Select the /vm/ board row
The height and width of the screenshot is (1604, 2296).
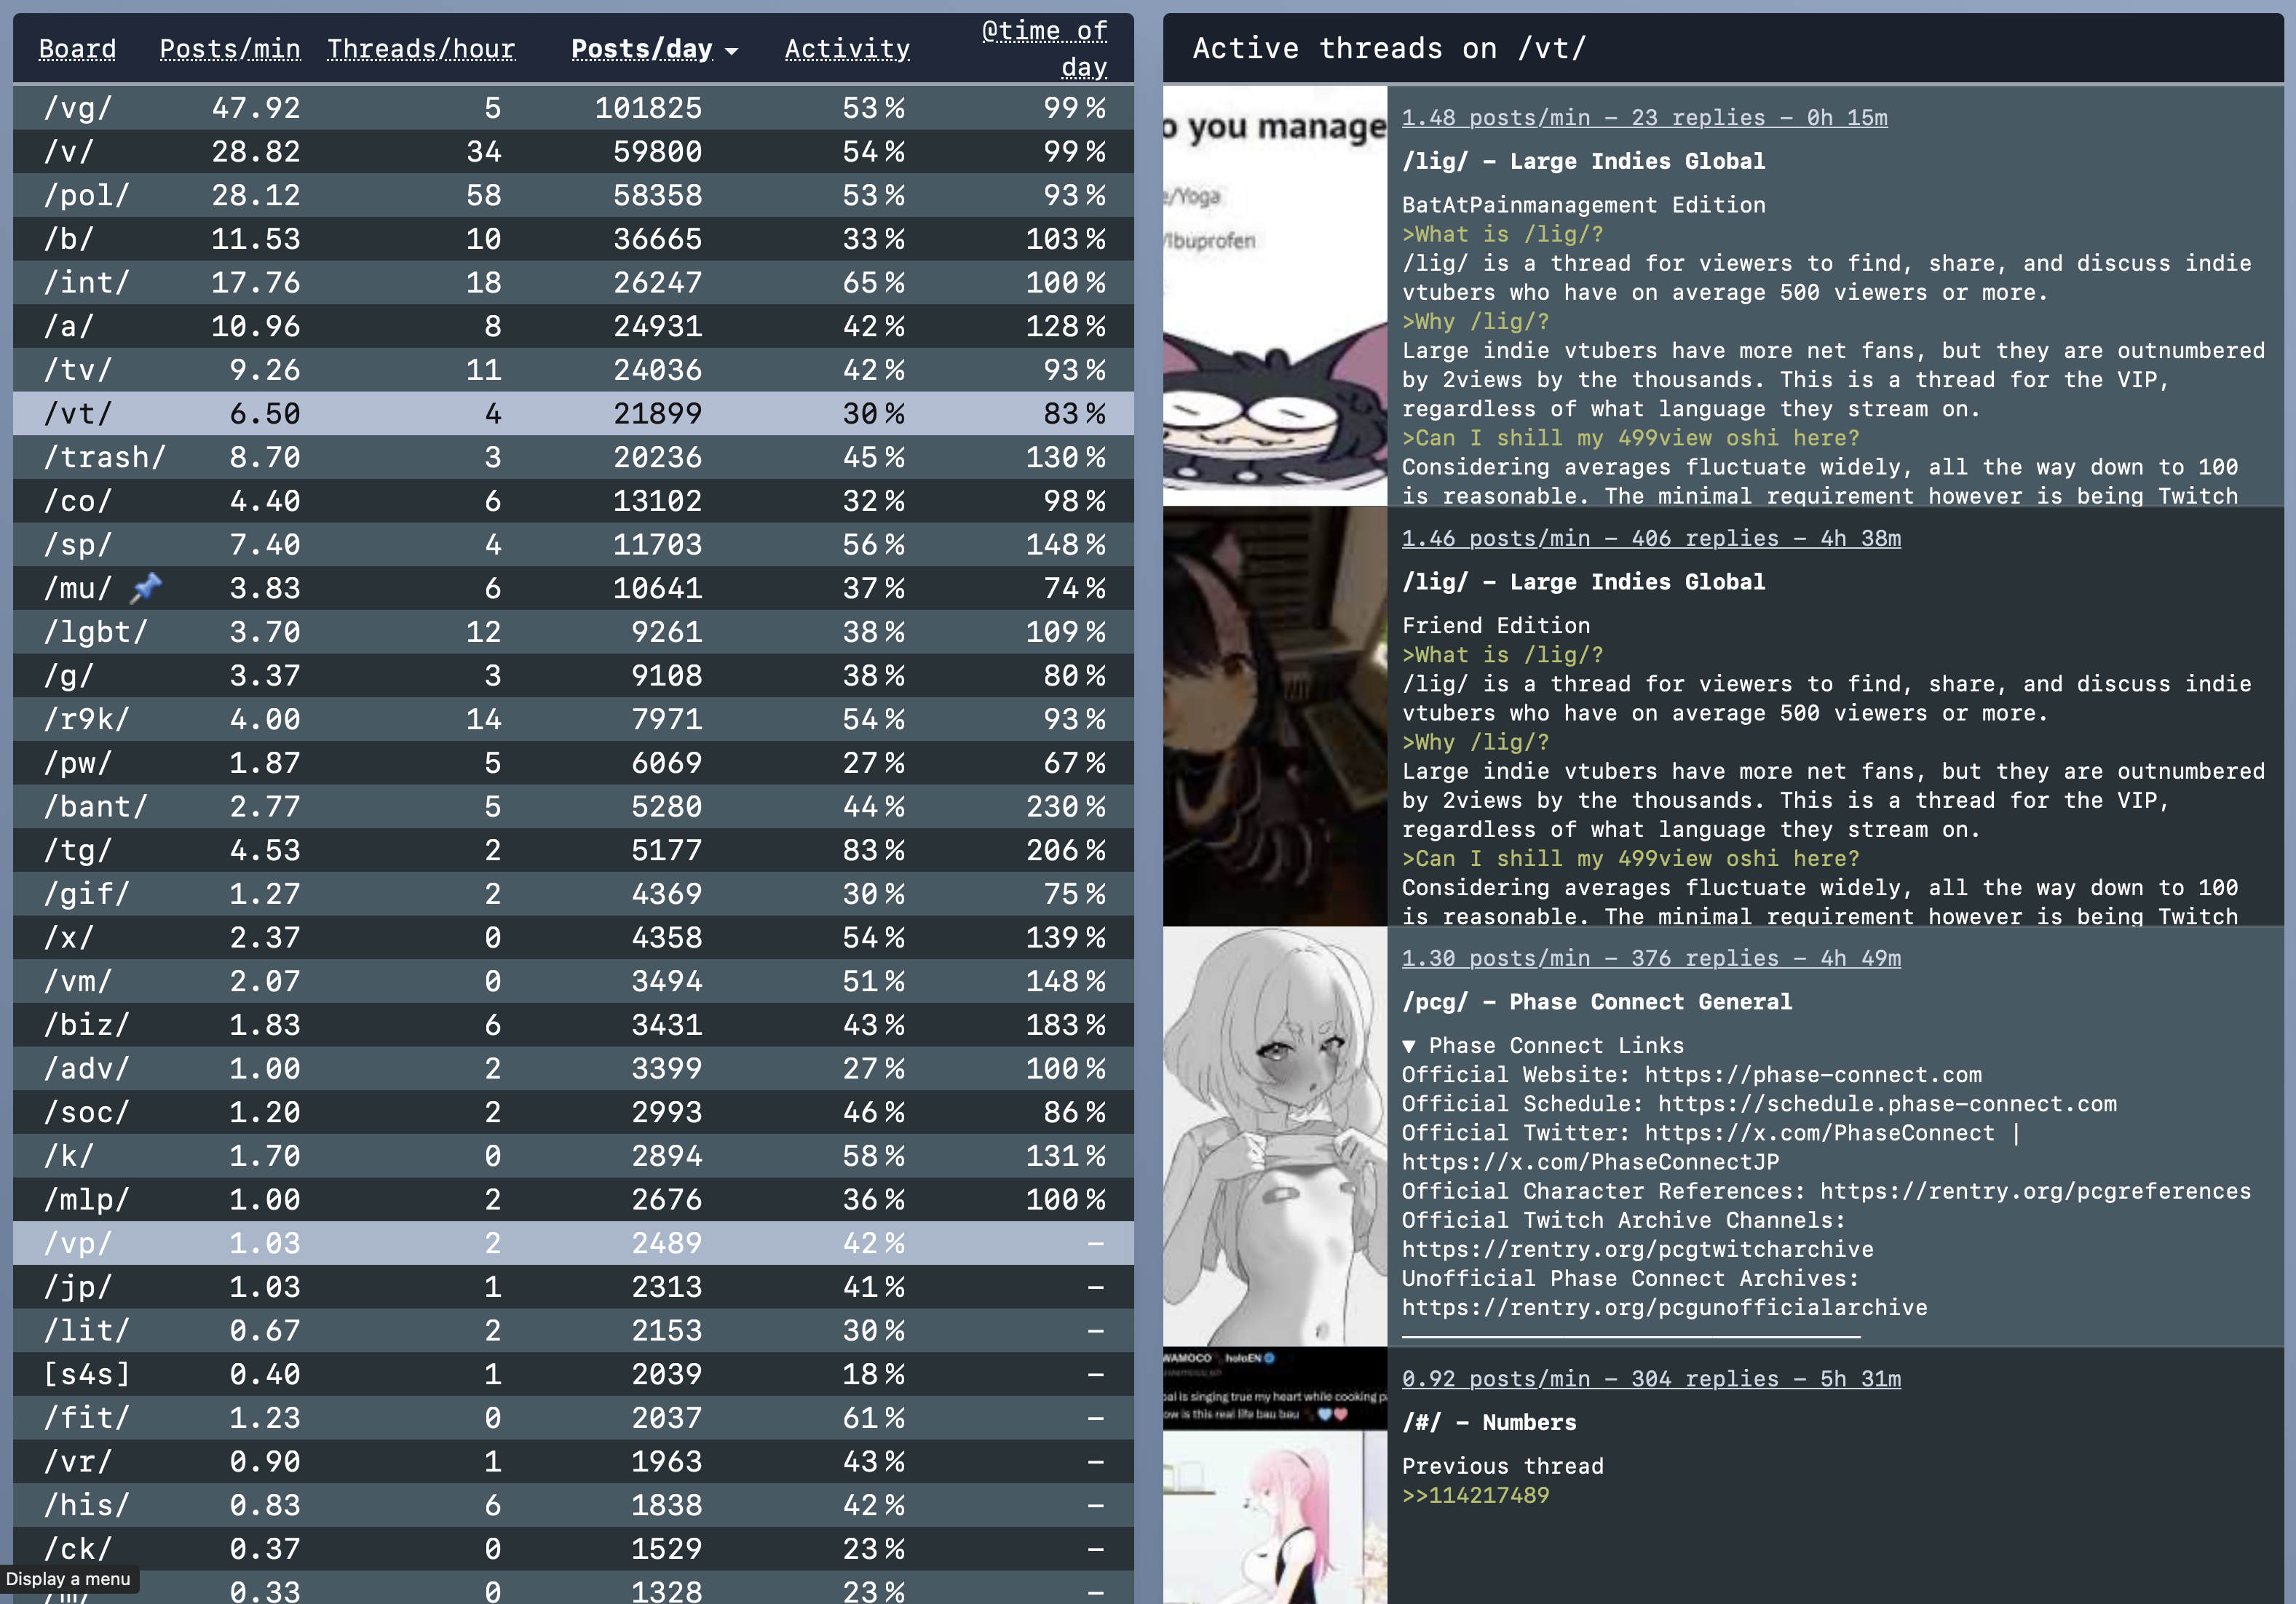tap(573, 981)
